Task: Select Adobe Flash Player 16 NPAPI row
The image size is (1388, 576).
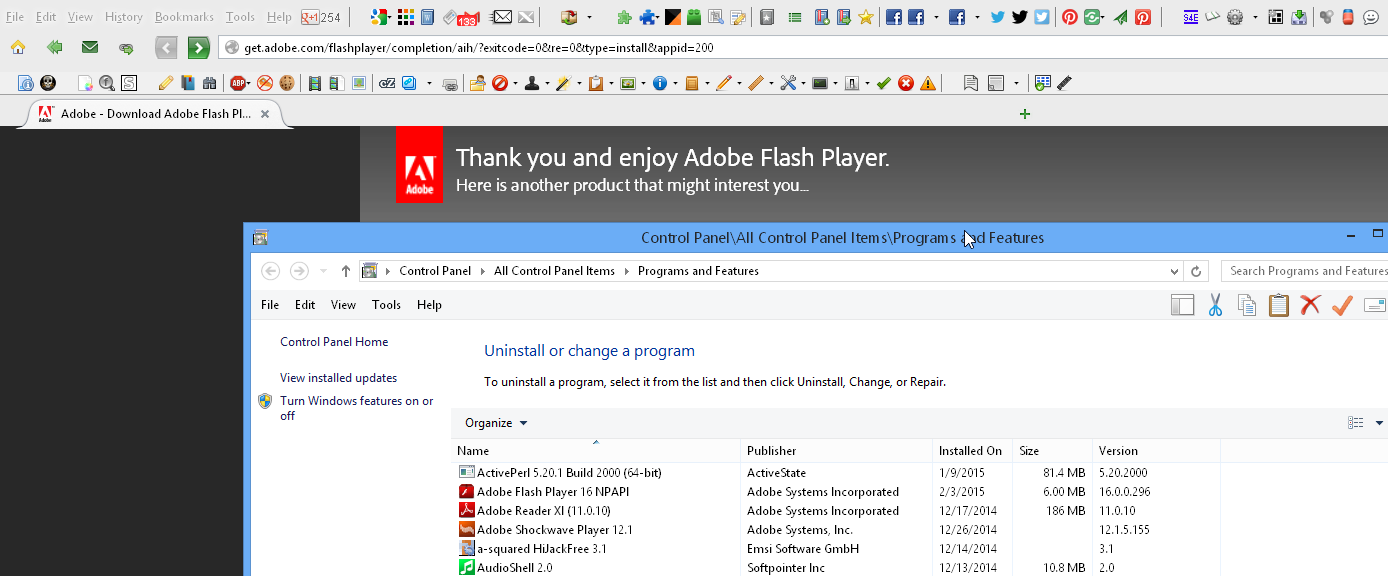Action: (x=837, y=492)
